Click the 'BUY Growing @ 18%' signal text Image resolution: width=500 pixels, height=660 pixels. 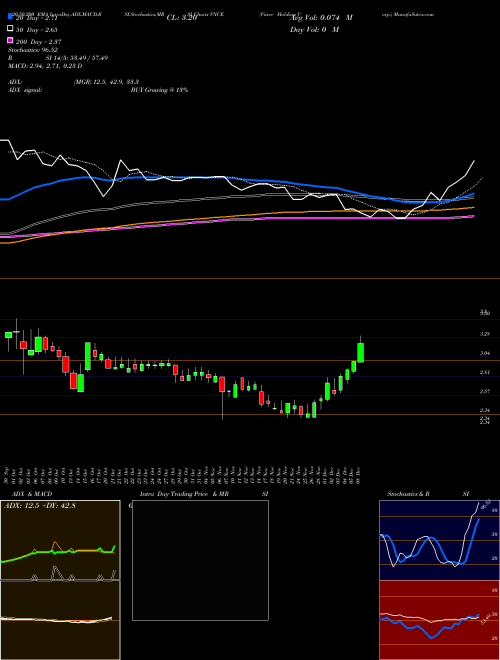159,90
